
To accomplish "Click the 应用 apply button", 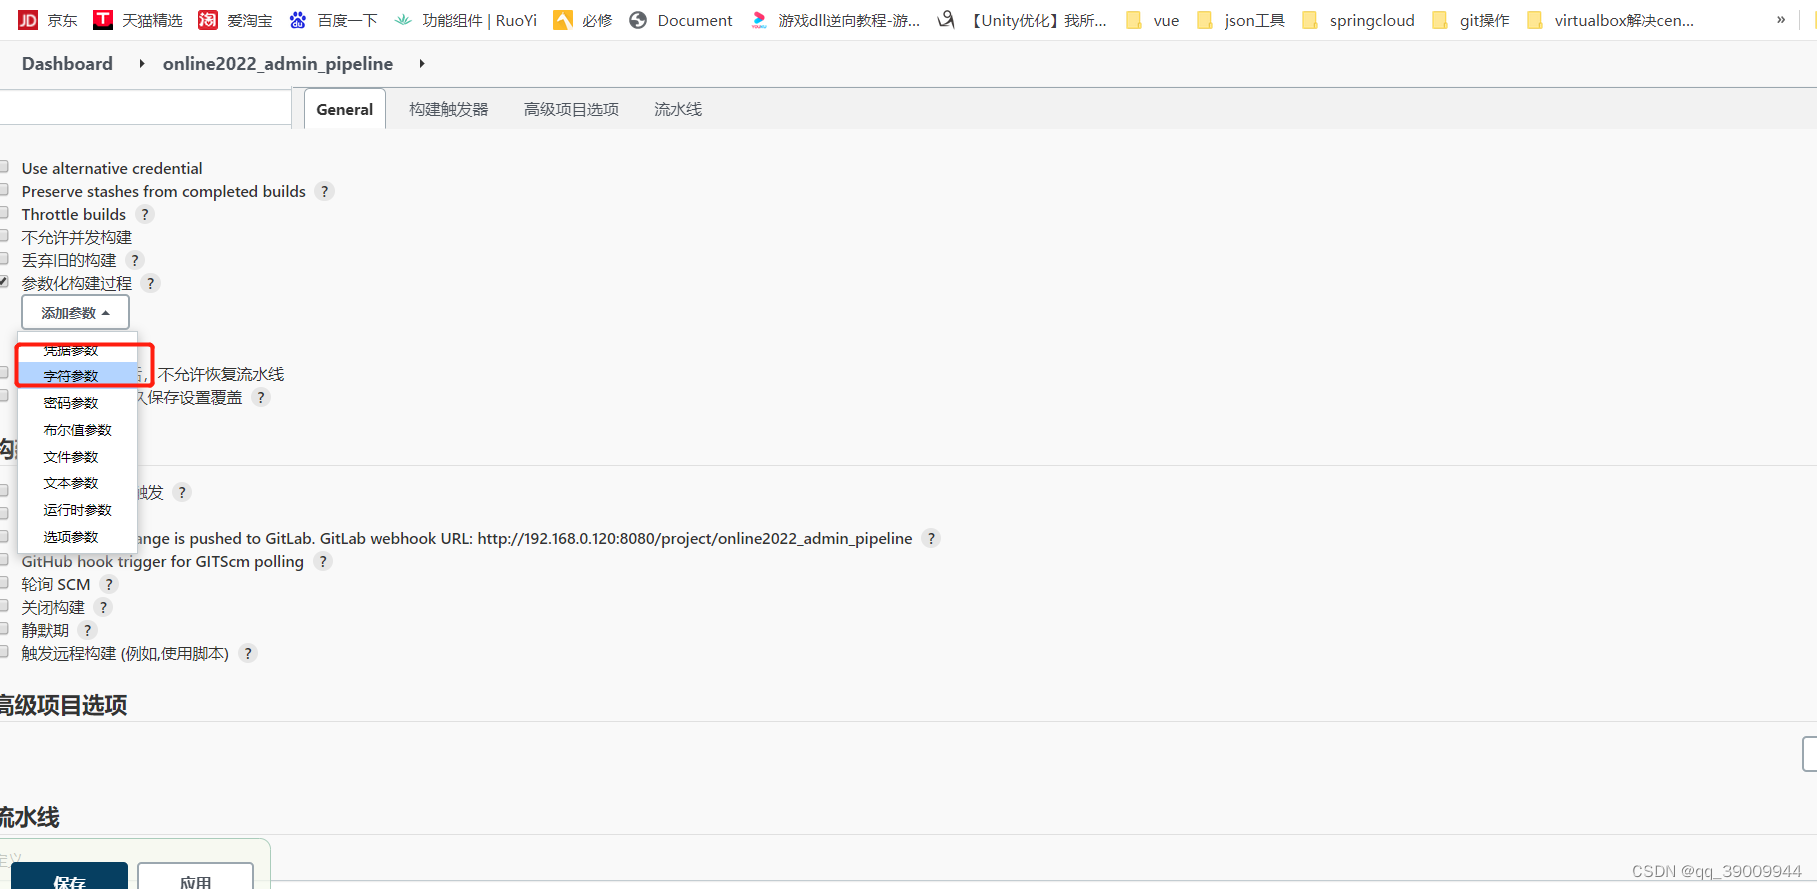I will tap(195, 876).
